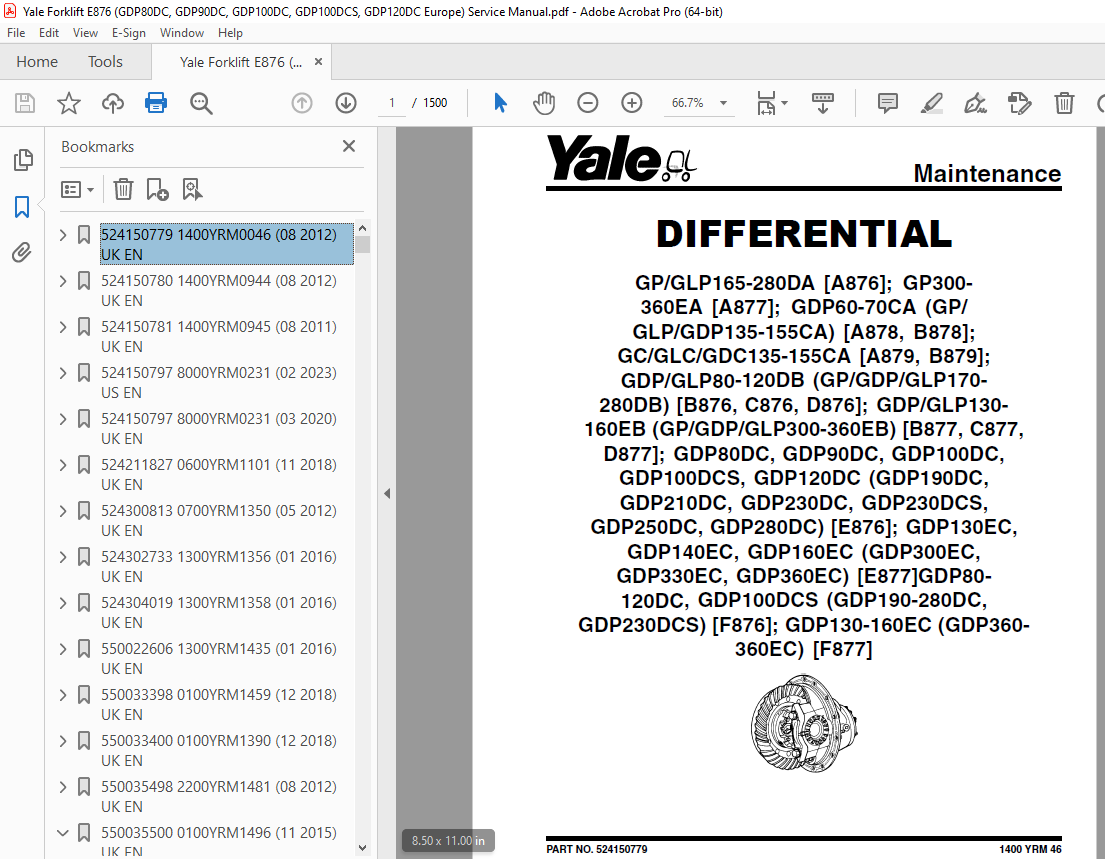Expand the 550022606 1300YRM1435 bookmark
Viewport: 1105px width, 859px height.
coord(63,649)
